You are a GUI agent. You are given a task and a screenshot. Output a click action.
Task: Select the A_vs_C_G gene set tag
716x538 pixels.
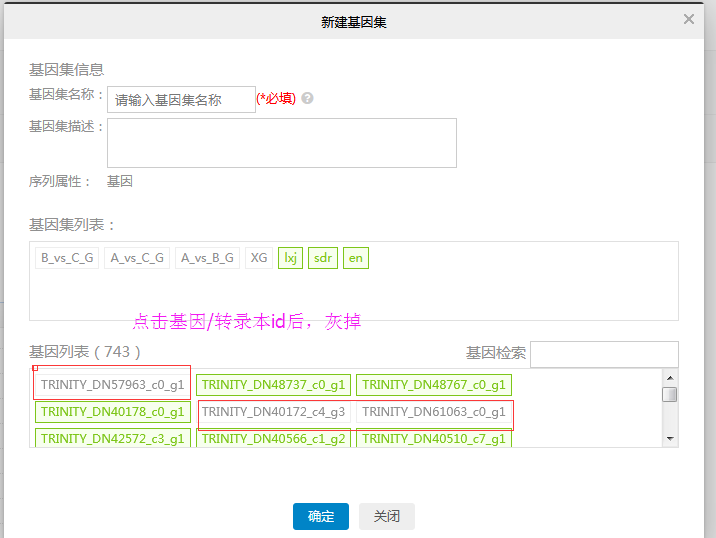click(x=137, y=258)
